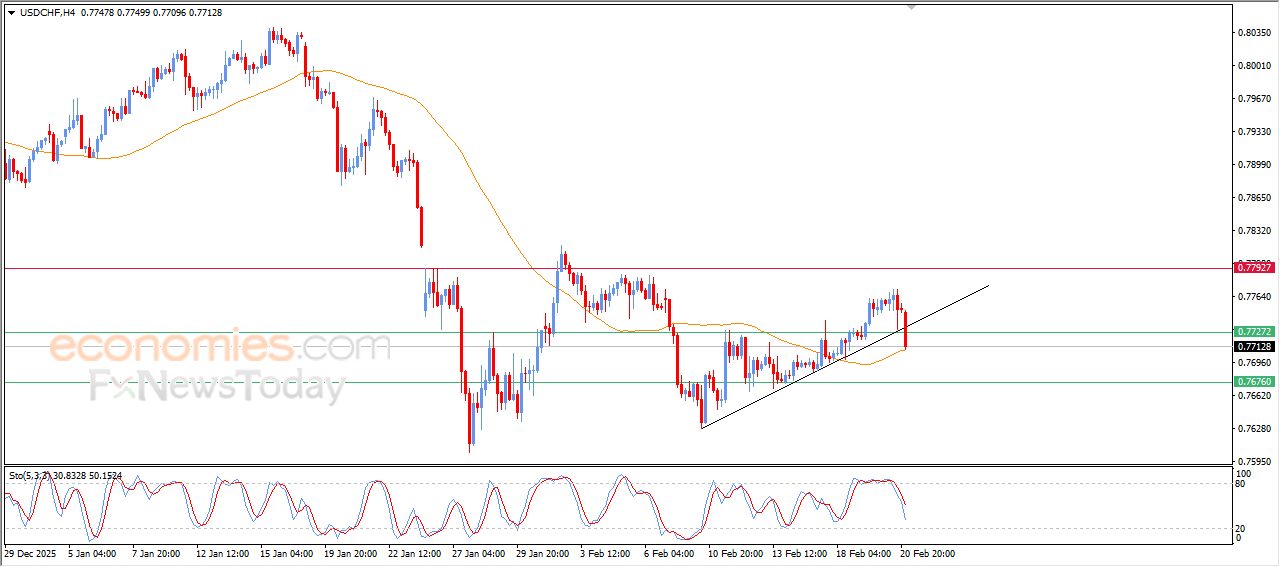1280x567 pixels.
Task: Select the green 0.77272 price label
Action: pyautogui.click(x=1254, y=331)
